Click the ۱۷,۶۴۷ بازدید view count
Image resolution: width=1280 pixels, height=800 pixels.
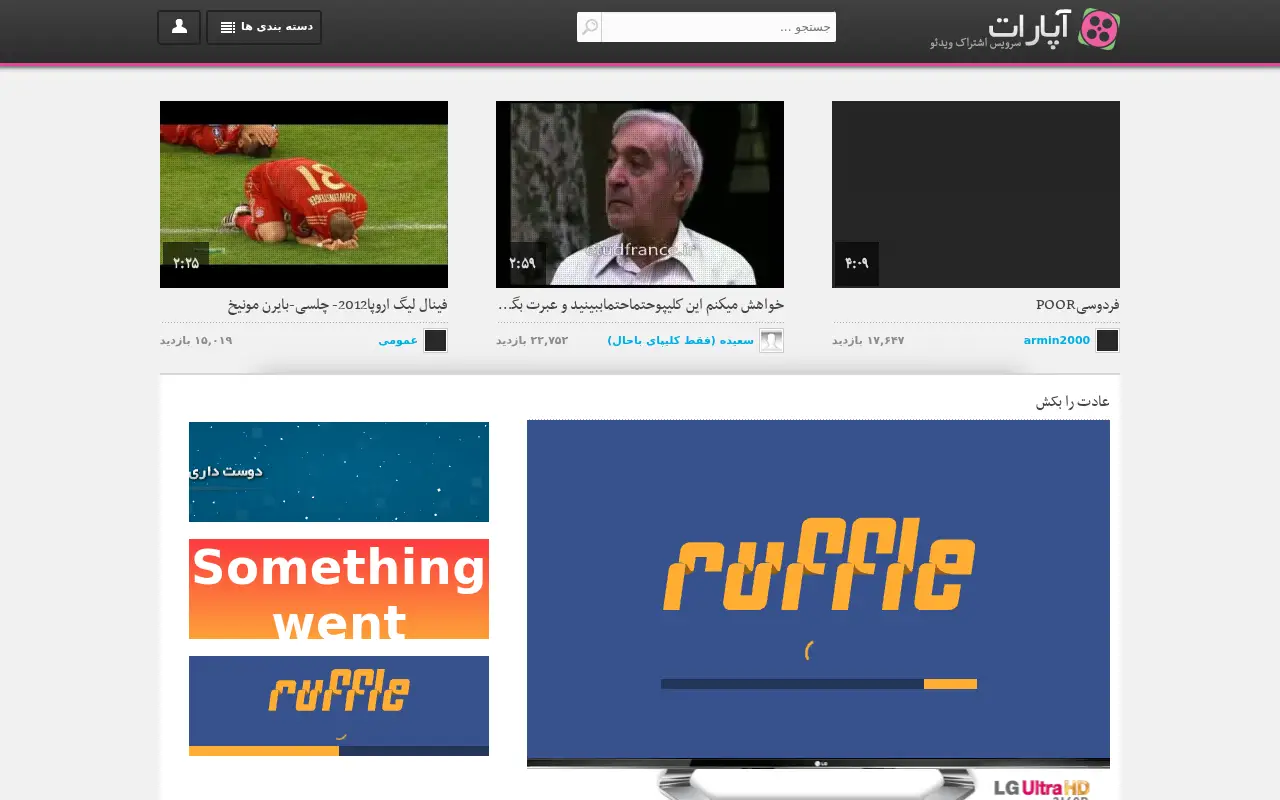click(868, 340)
